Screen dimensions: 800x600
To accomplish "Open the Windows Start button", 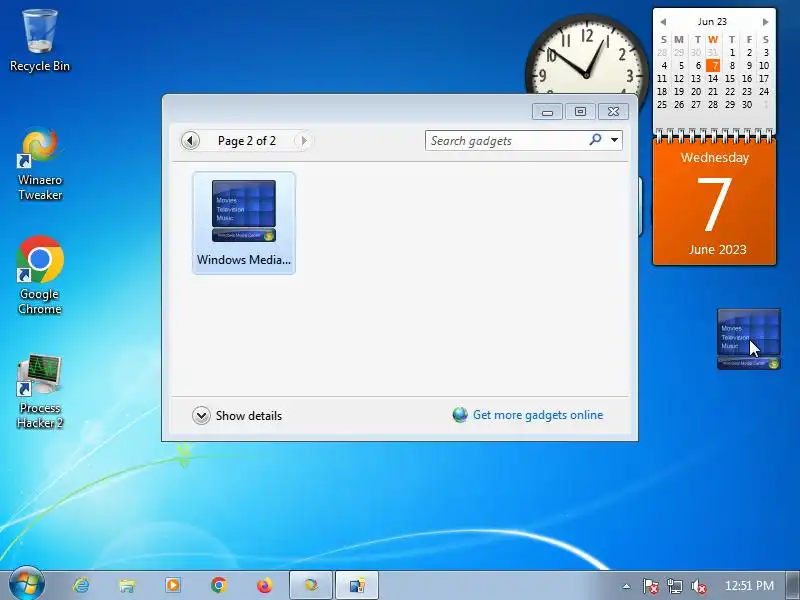I will click(27, 585).
